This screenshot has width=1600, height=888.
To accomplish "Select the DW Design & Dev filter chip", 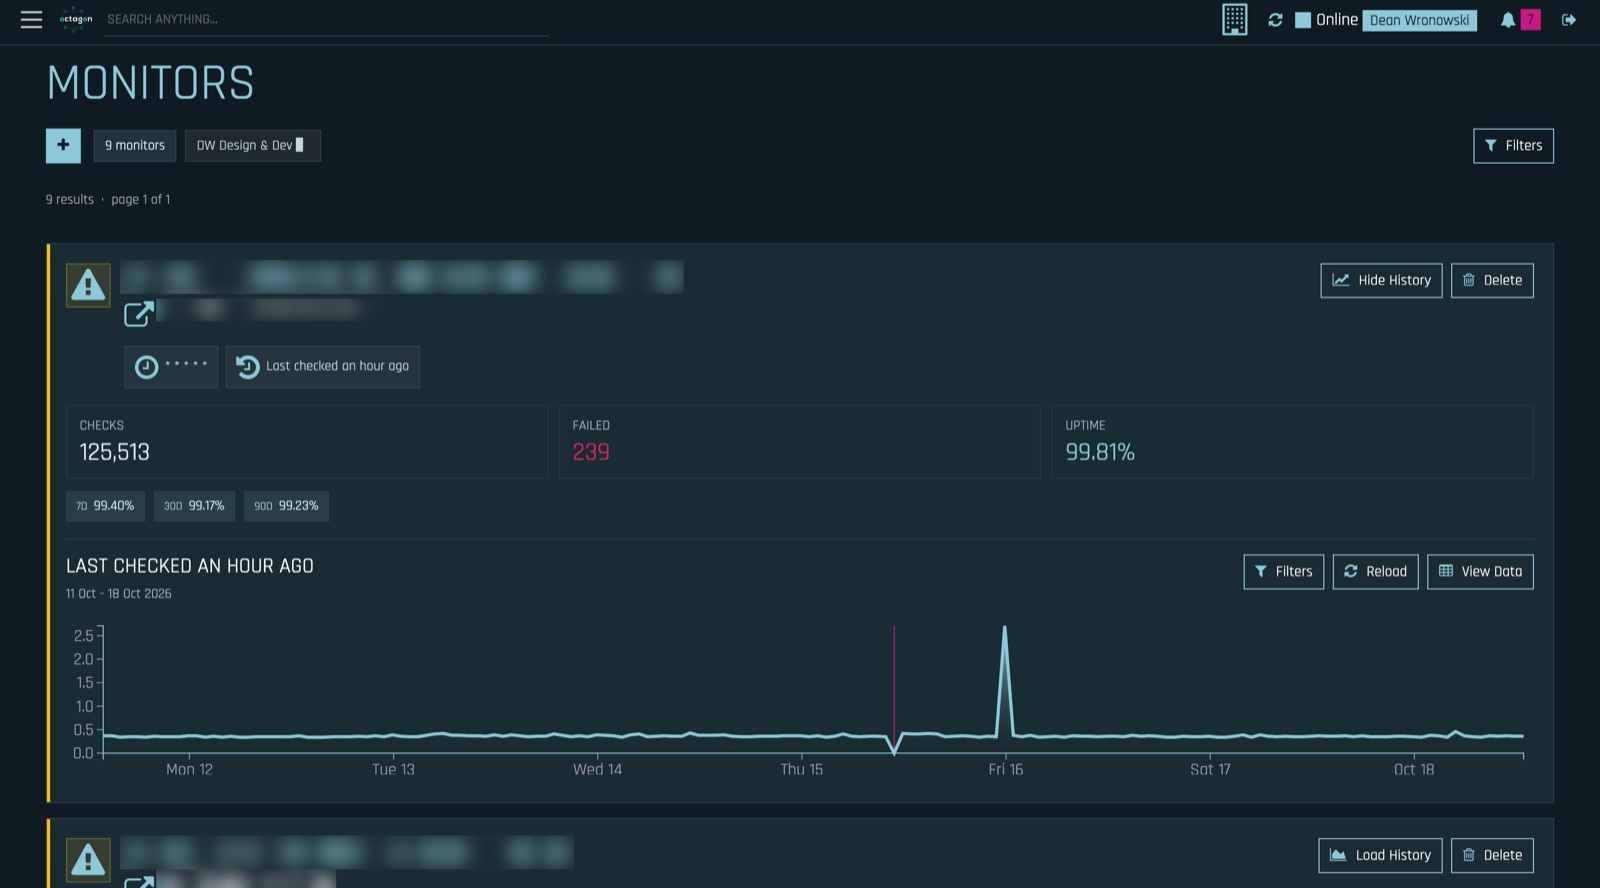I will coord(252,145).
